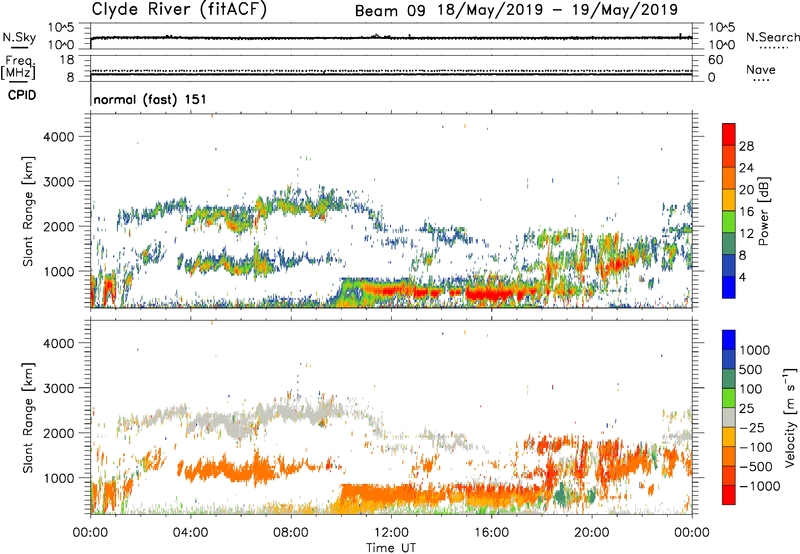Click the 3000 tick in velocity panel

point(59,388)
